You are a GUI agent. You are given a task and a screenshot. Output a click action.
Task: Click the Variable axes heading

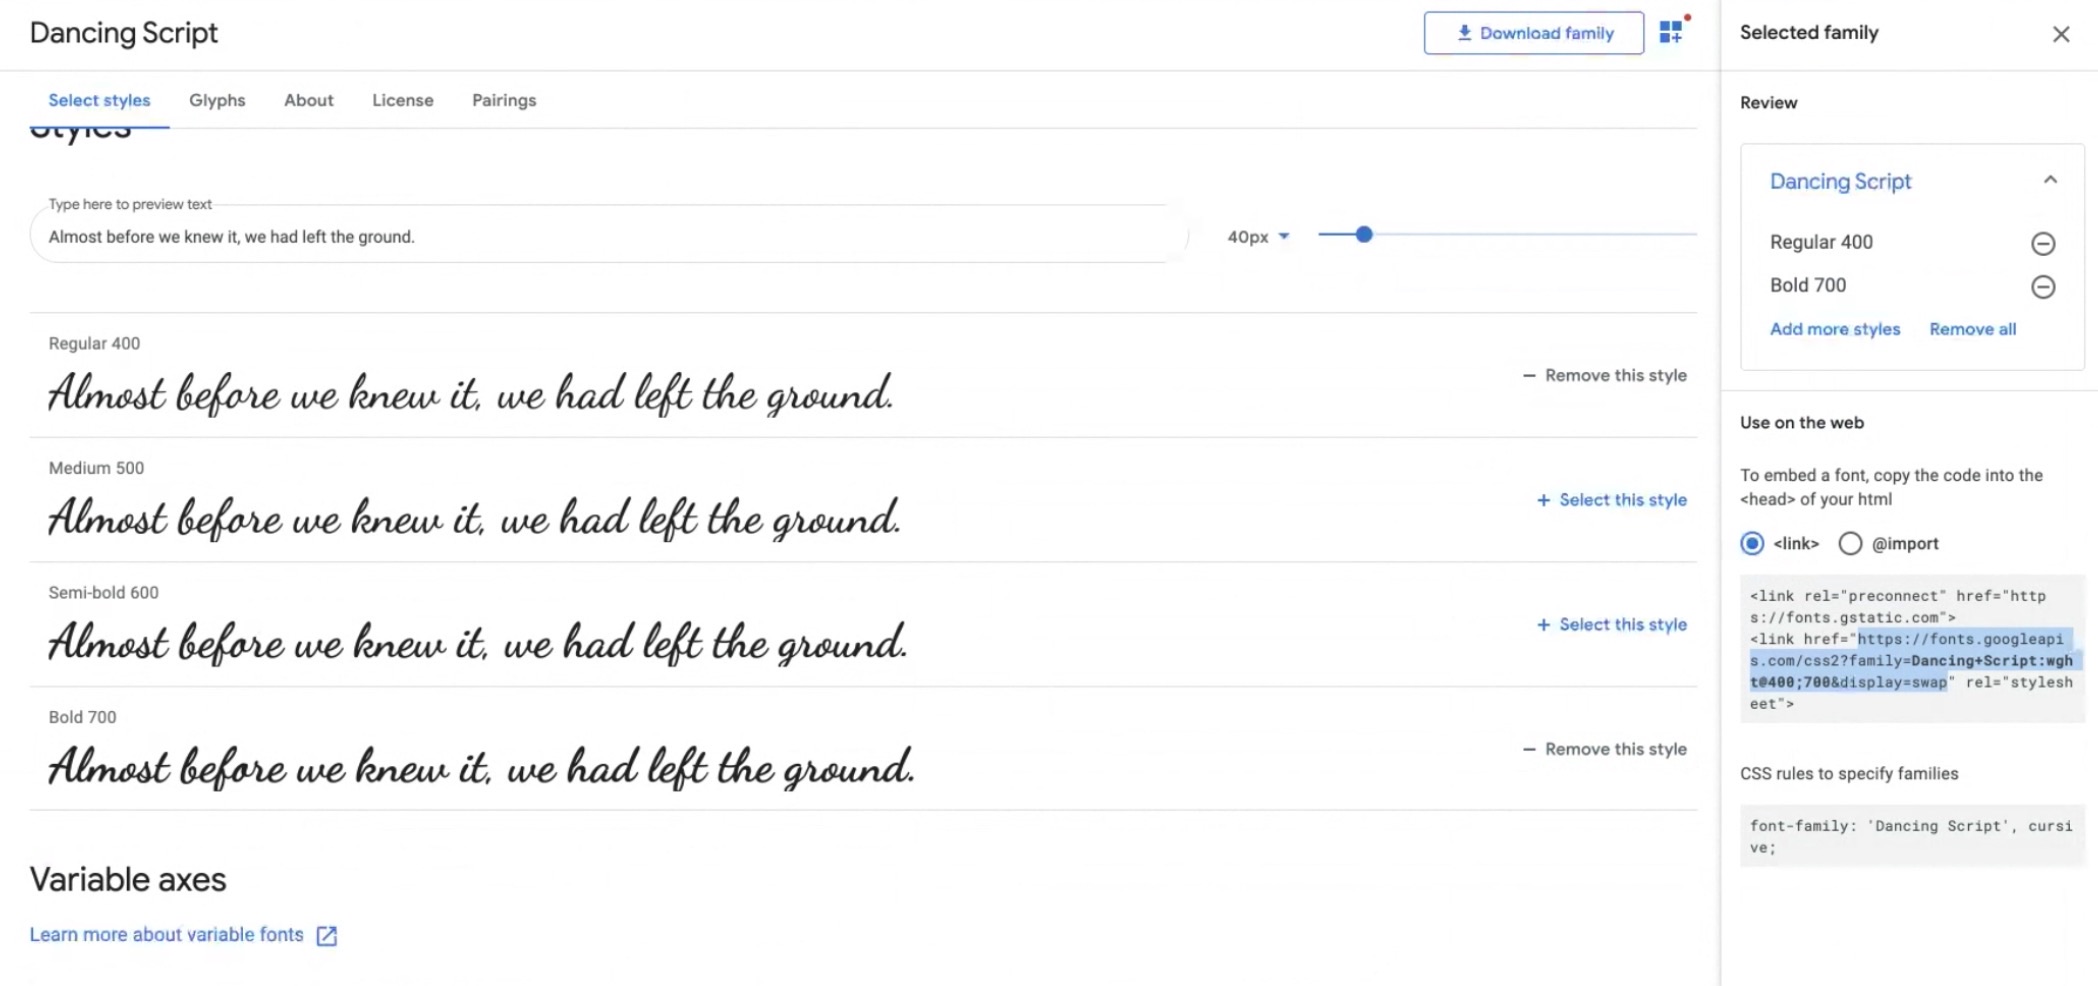point(128,879)
